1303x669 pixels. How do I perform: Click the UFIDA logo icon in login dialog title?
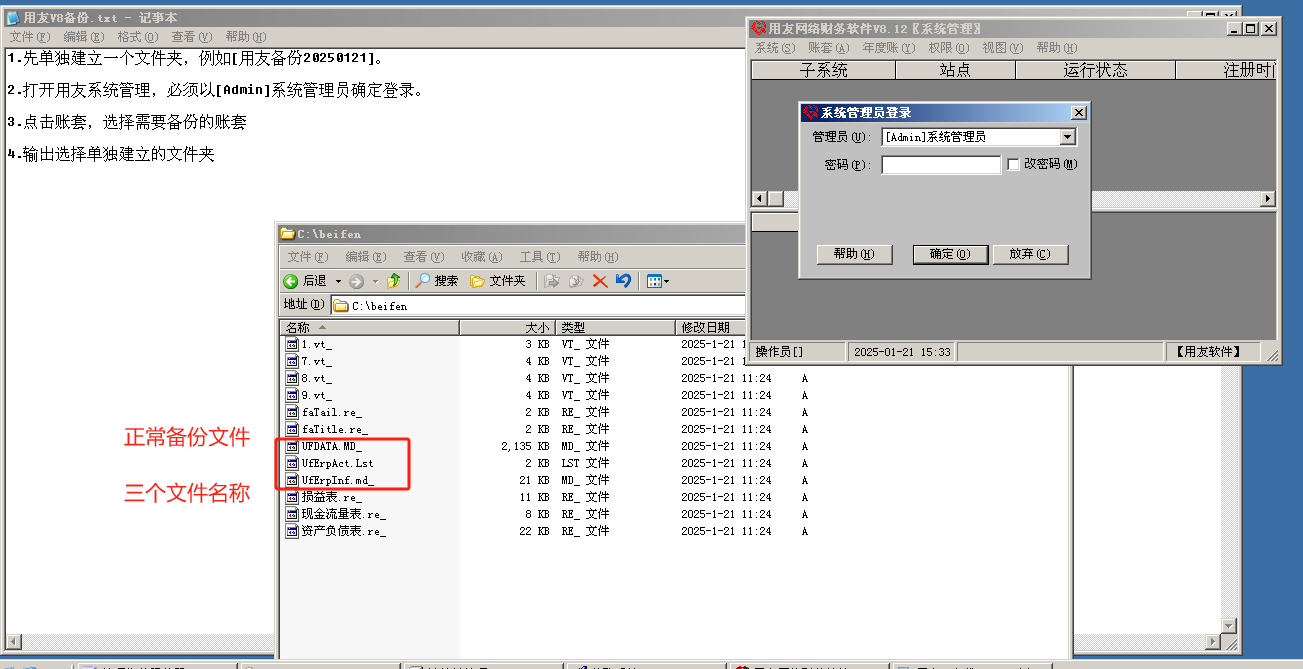810,113
